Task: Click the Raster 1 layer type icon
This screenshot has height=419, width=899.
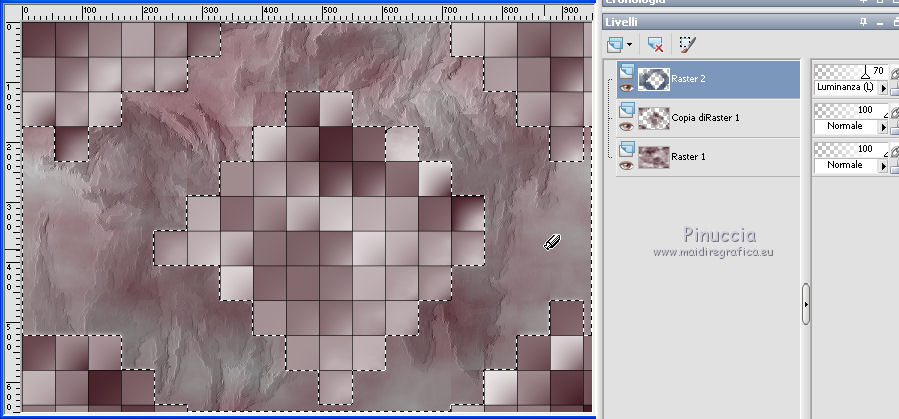Action: point(626,148)
